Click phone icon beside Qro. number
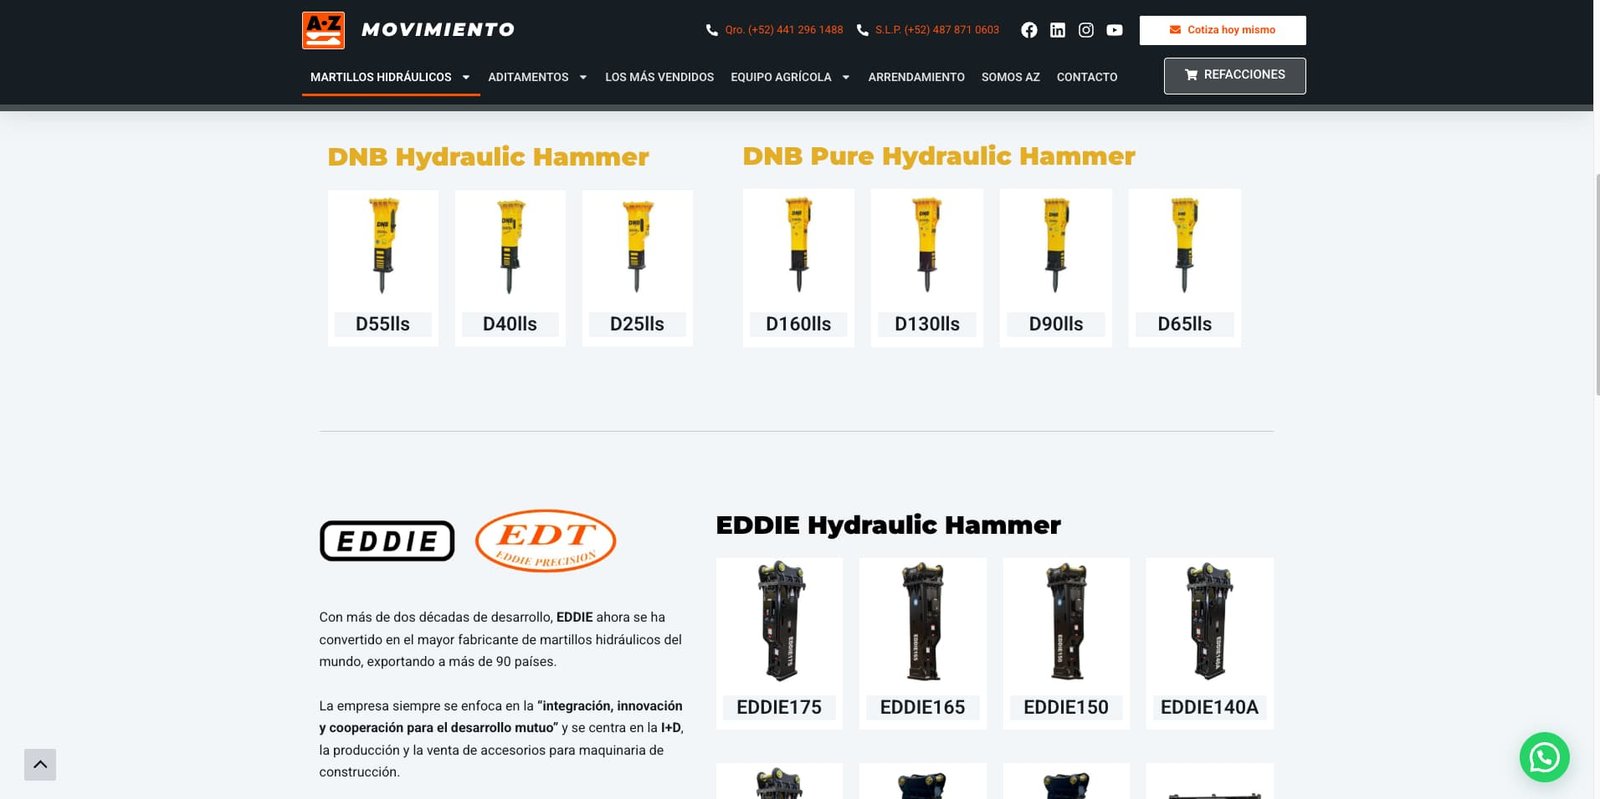This screenshot has height=799, width=1600. 712,30
